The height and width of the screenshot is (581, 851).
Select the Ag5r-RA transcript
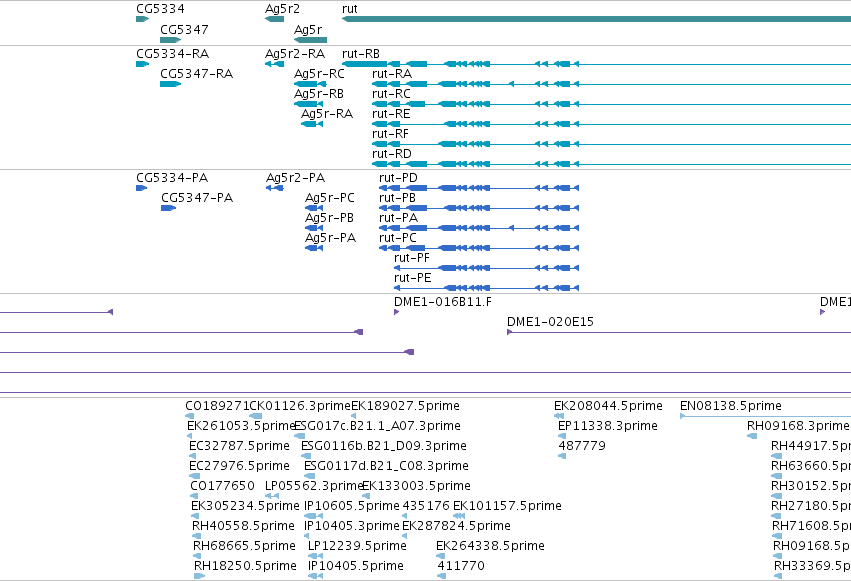[x=312, y=124]
